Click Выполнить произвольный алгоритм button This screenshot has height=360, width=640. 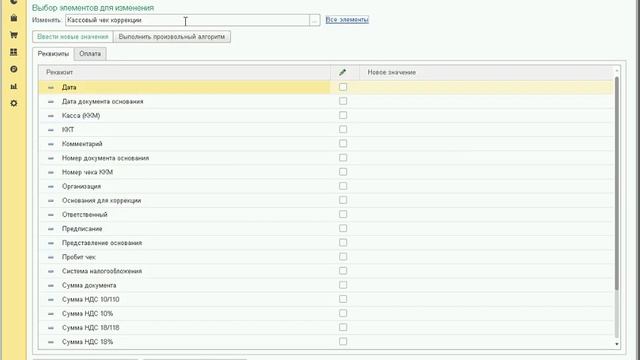click(172, 37)
